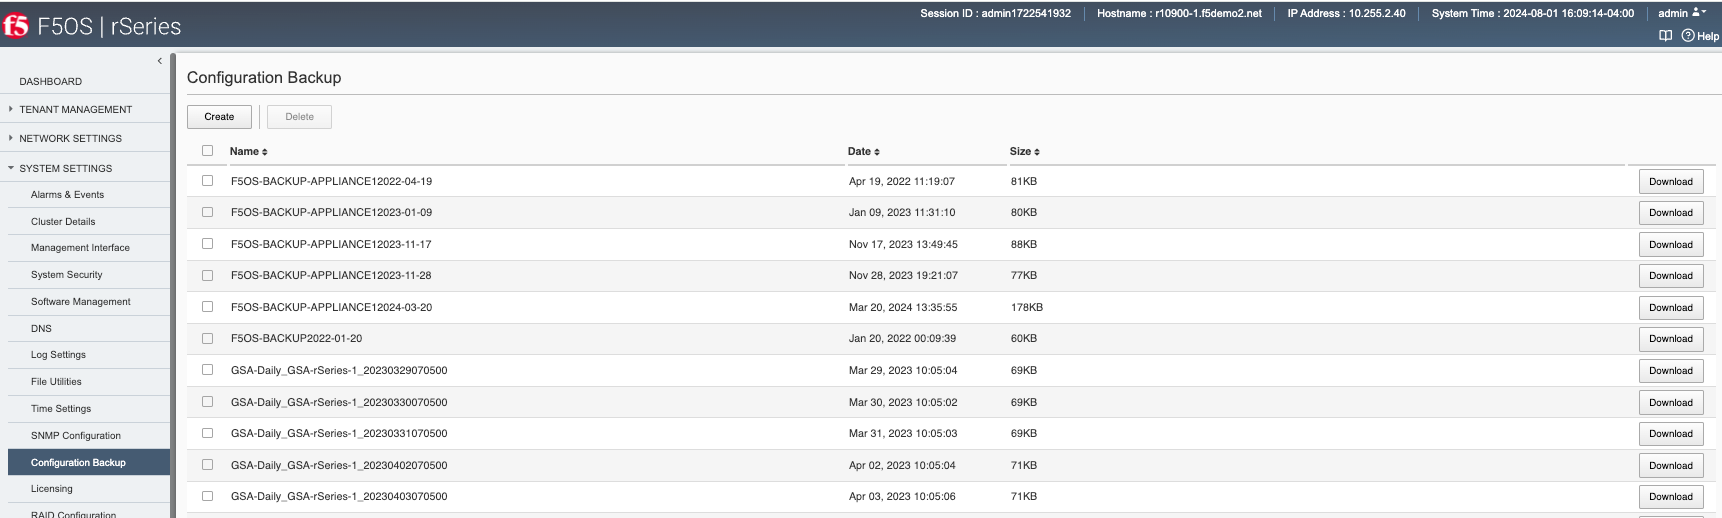This screenshot has width=1722, height=518.
Task: Open Cluster Details page
Action: [63, 221]
